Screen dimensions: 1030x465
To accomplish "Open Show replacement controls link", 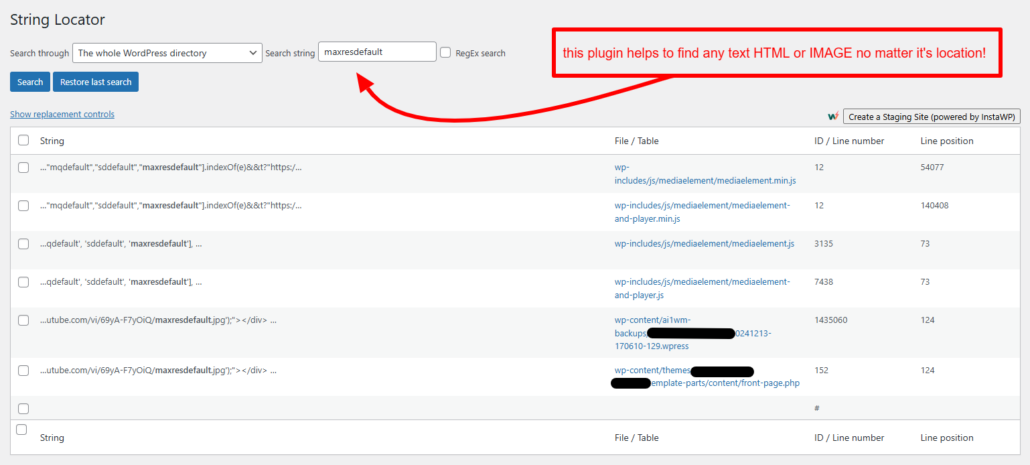I will [62, 114].
